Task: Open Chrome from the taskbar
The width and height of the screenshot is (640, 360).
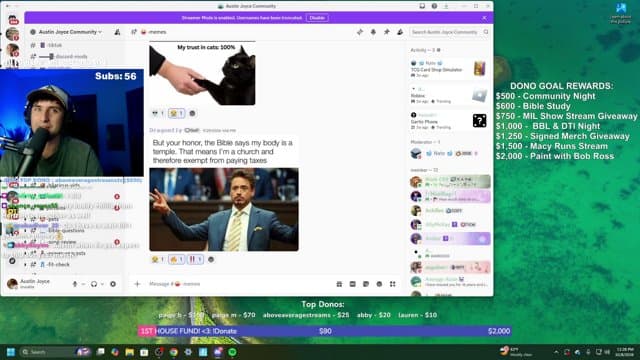Action: 173,352
